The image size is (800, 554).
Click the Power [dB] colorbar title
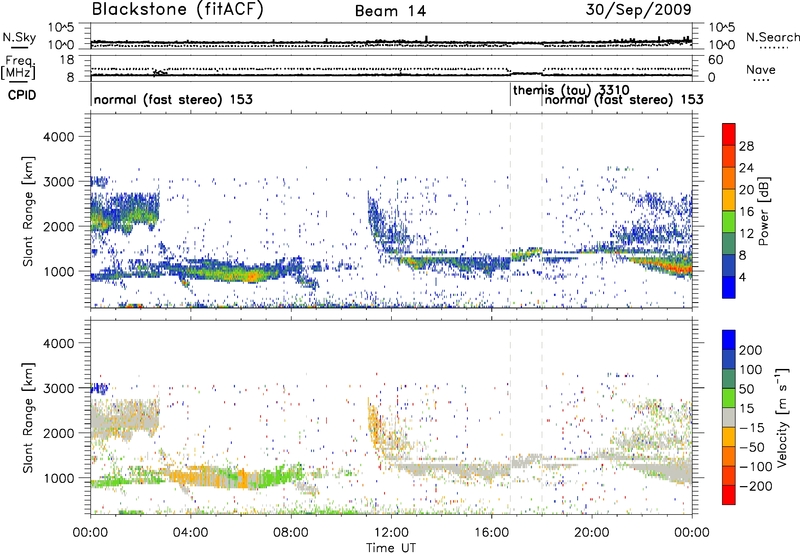coord(764,211)
